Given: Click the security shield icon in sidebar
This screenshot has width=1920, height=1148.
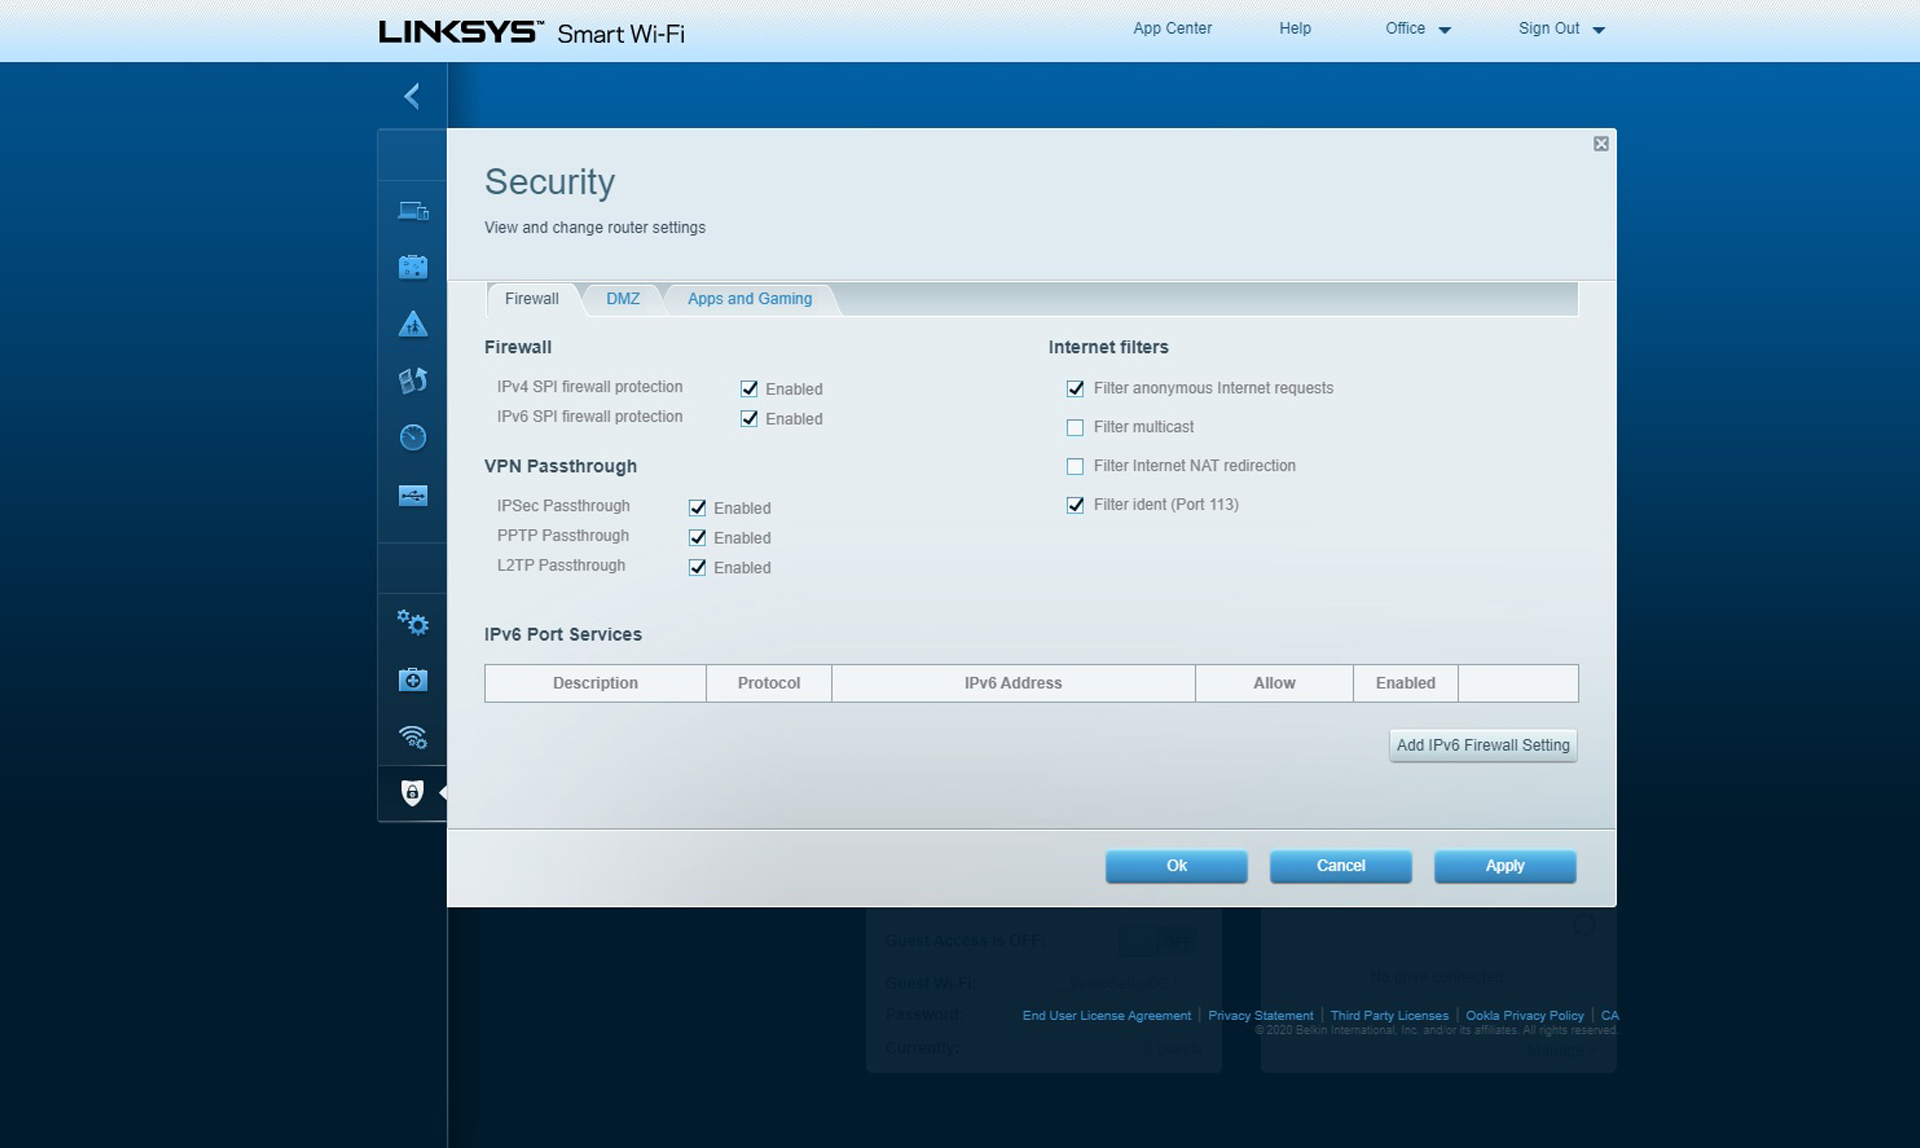Looking at the screenshot, I should [x=413, y=791].
